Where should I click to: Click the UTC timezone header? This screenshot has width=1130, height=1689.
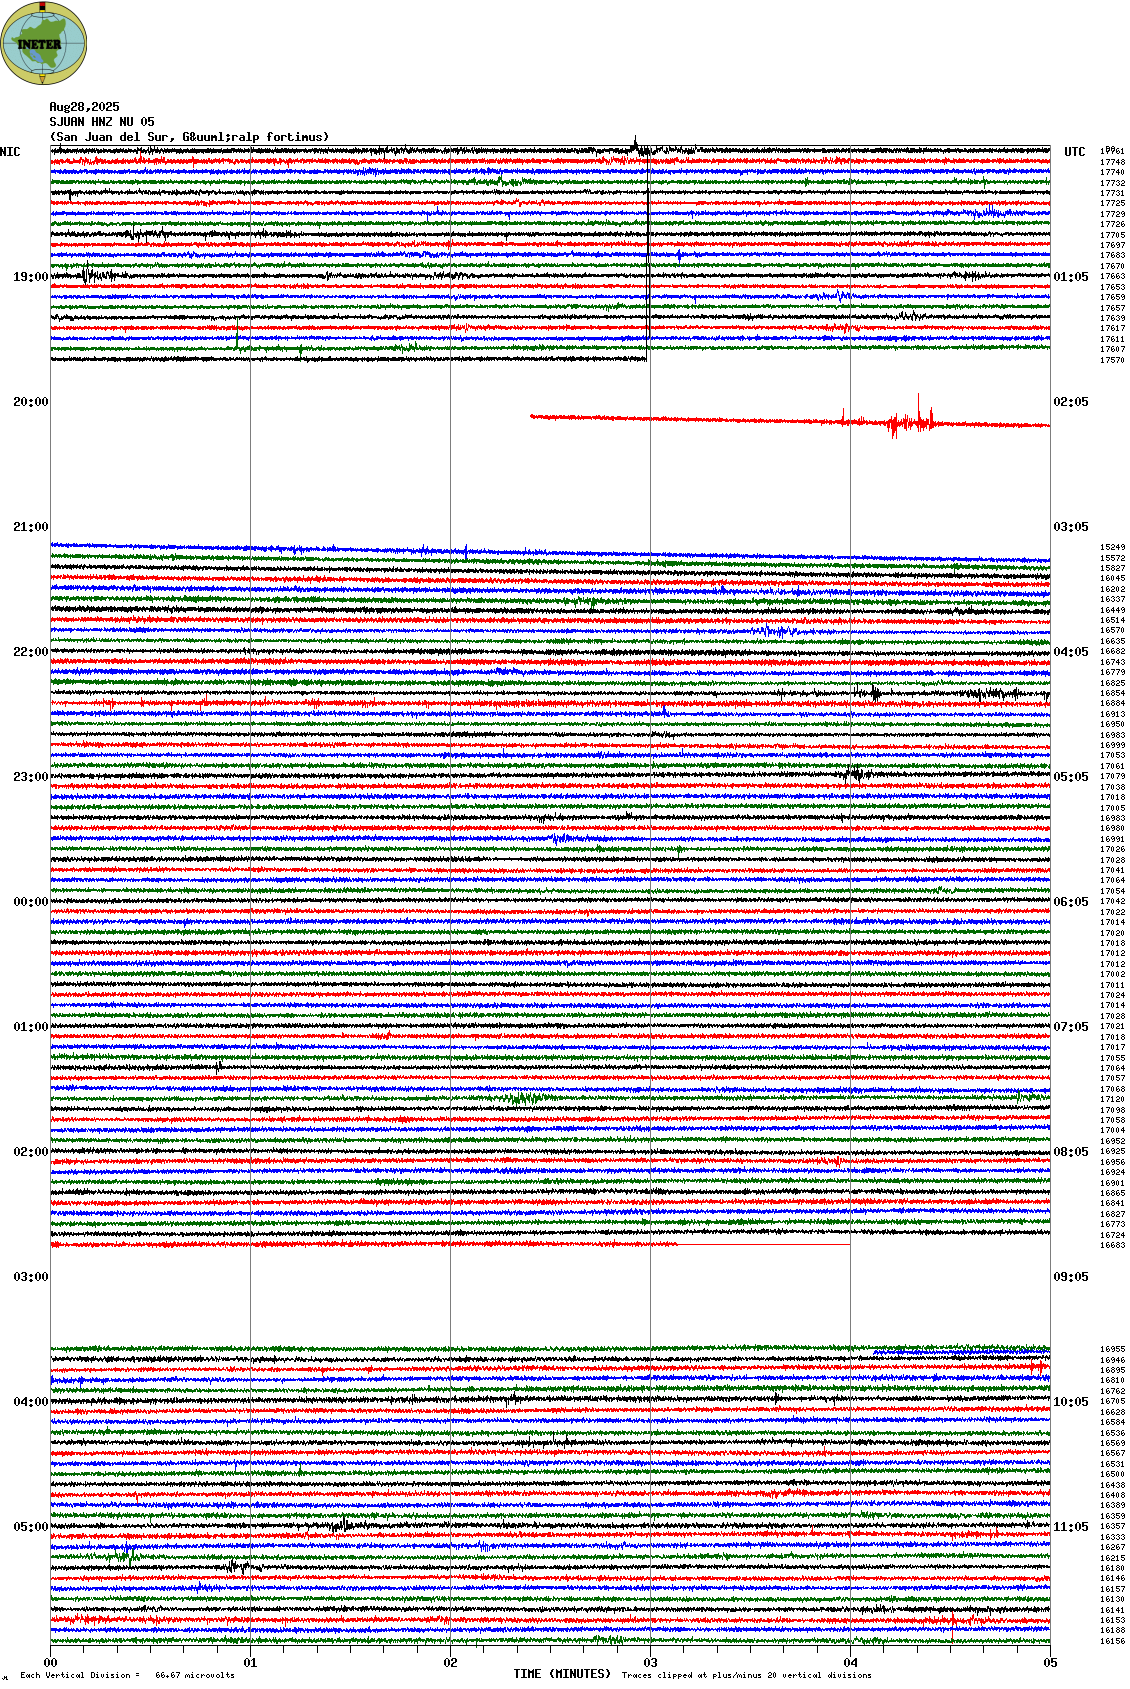pos(1074,152)
